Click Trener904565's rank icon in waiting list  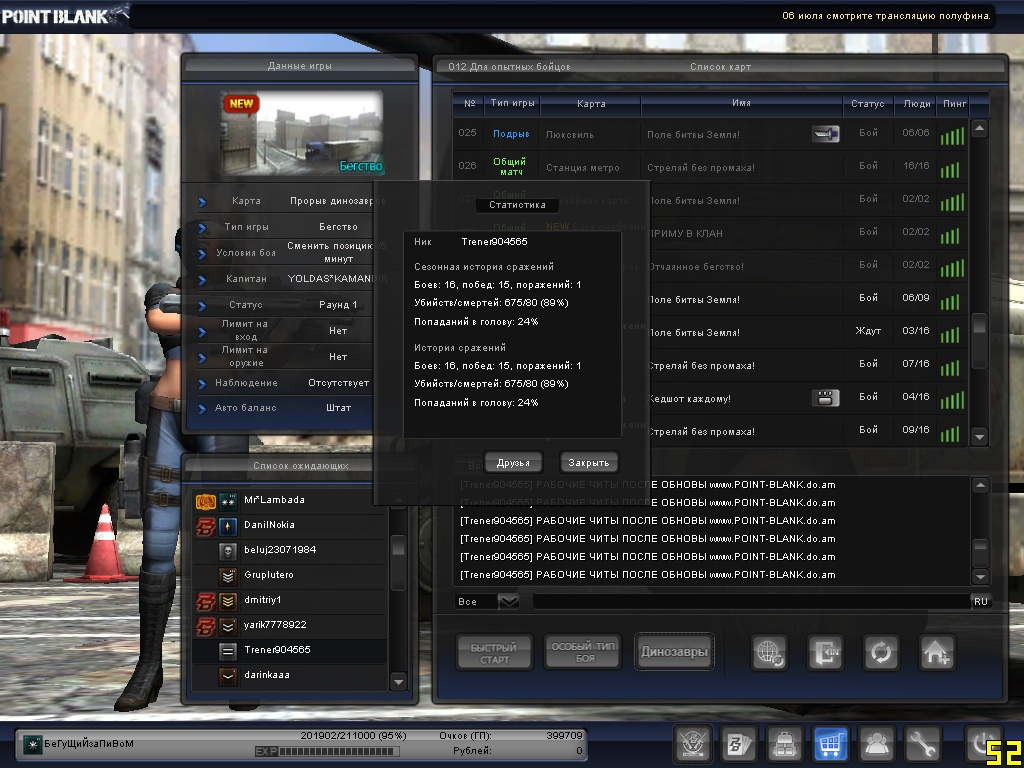point(228,650)
